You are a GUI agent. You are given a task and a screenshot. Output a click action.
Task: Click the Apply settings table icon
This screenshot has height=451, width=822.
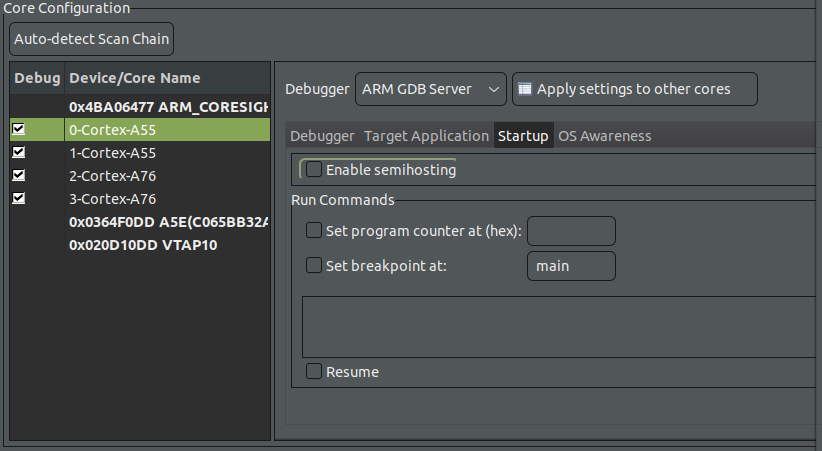tap(525, 89)
